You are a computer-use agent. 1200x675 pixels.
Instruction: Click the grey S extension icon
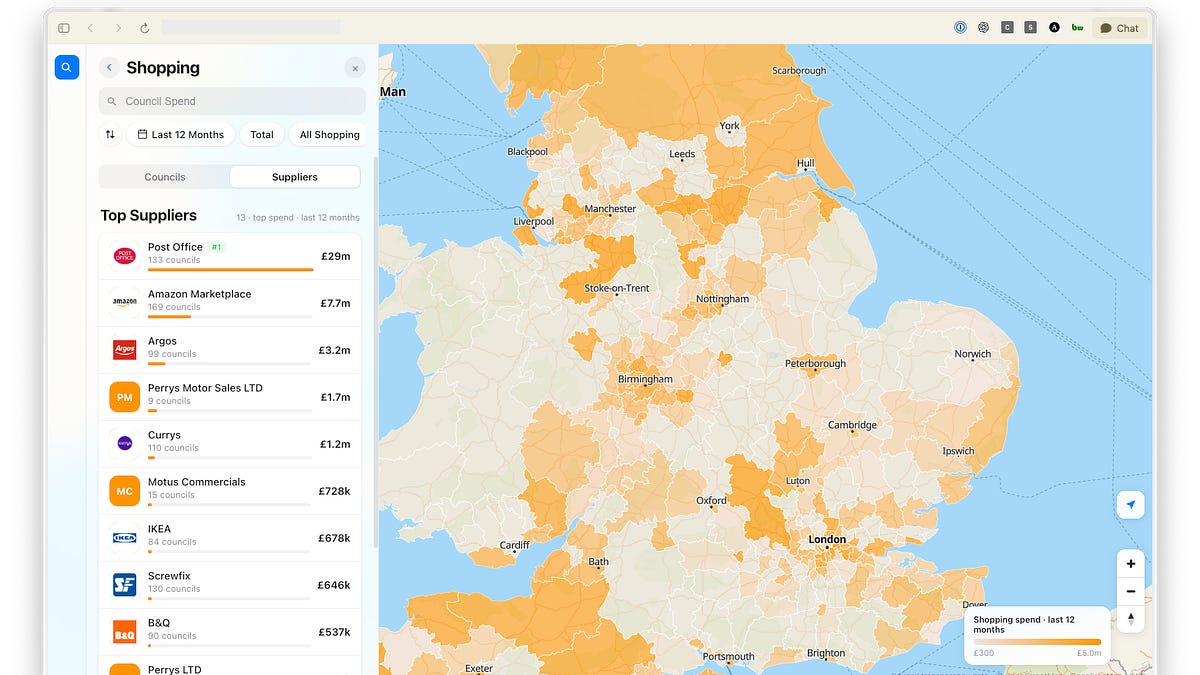coord(1030,28)
